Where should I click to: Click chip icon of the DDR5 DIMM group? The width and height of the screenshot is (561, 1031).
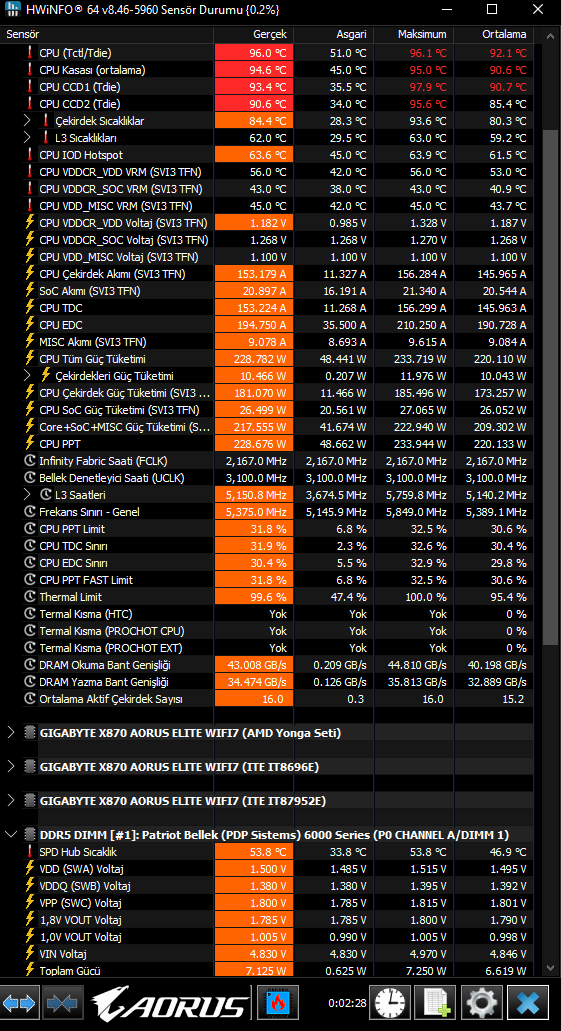[30, 835]
